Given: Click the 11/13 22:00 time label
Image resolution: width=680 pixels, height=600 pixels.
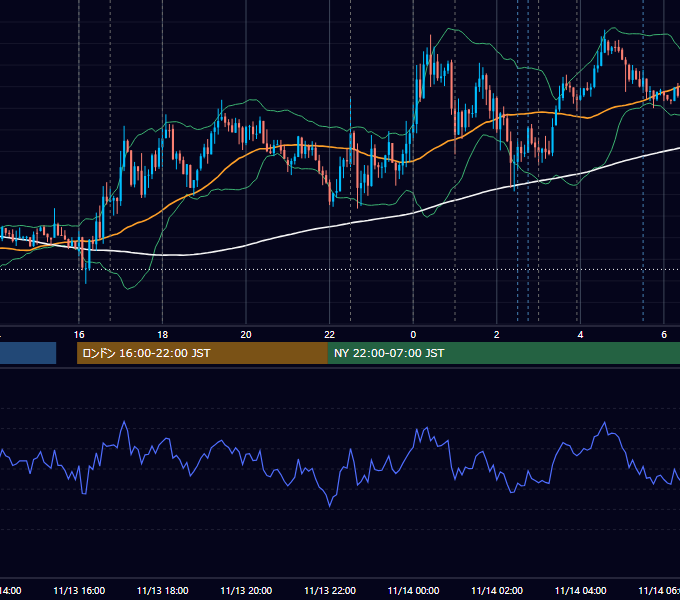Looking at the screenshot, I should pyautogui.click(x=330, y=590).
